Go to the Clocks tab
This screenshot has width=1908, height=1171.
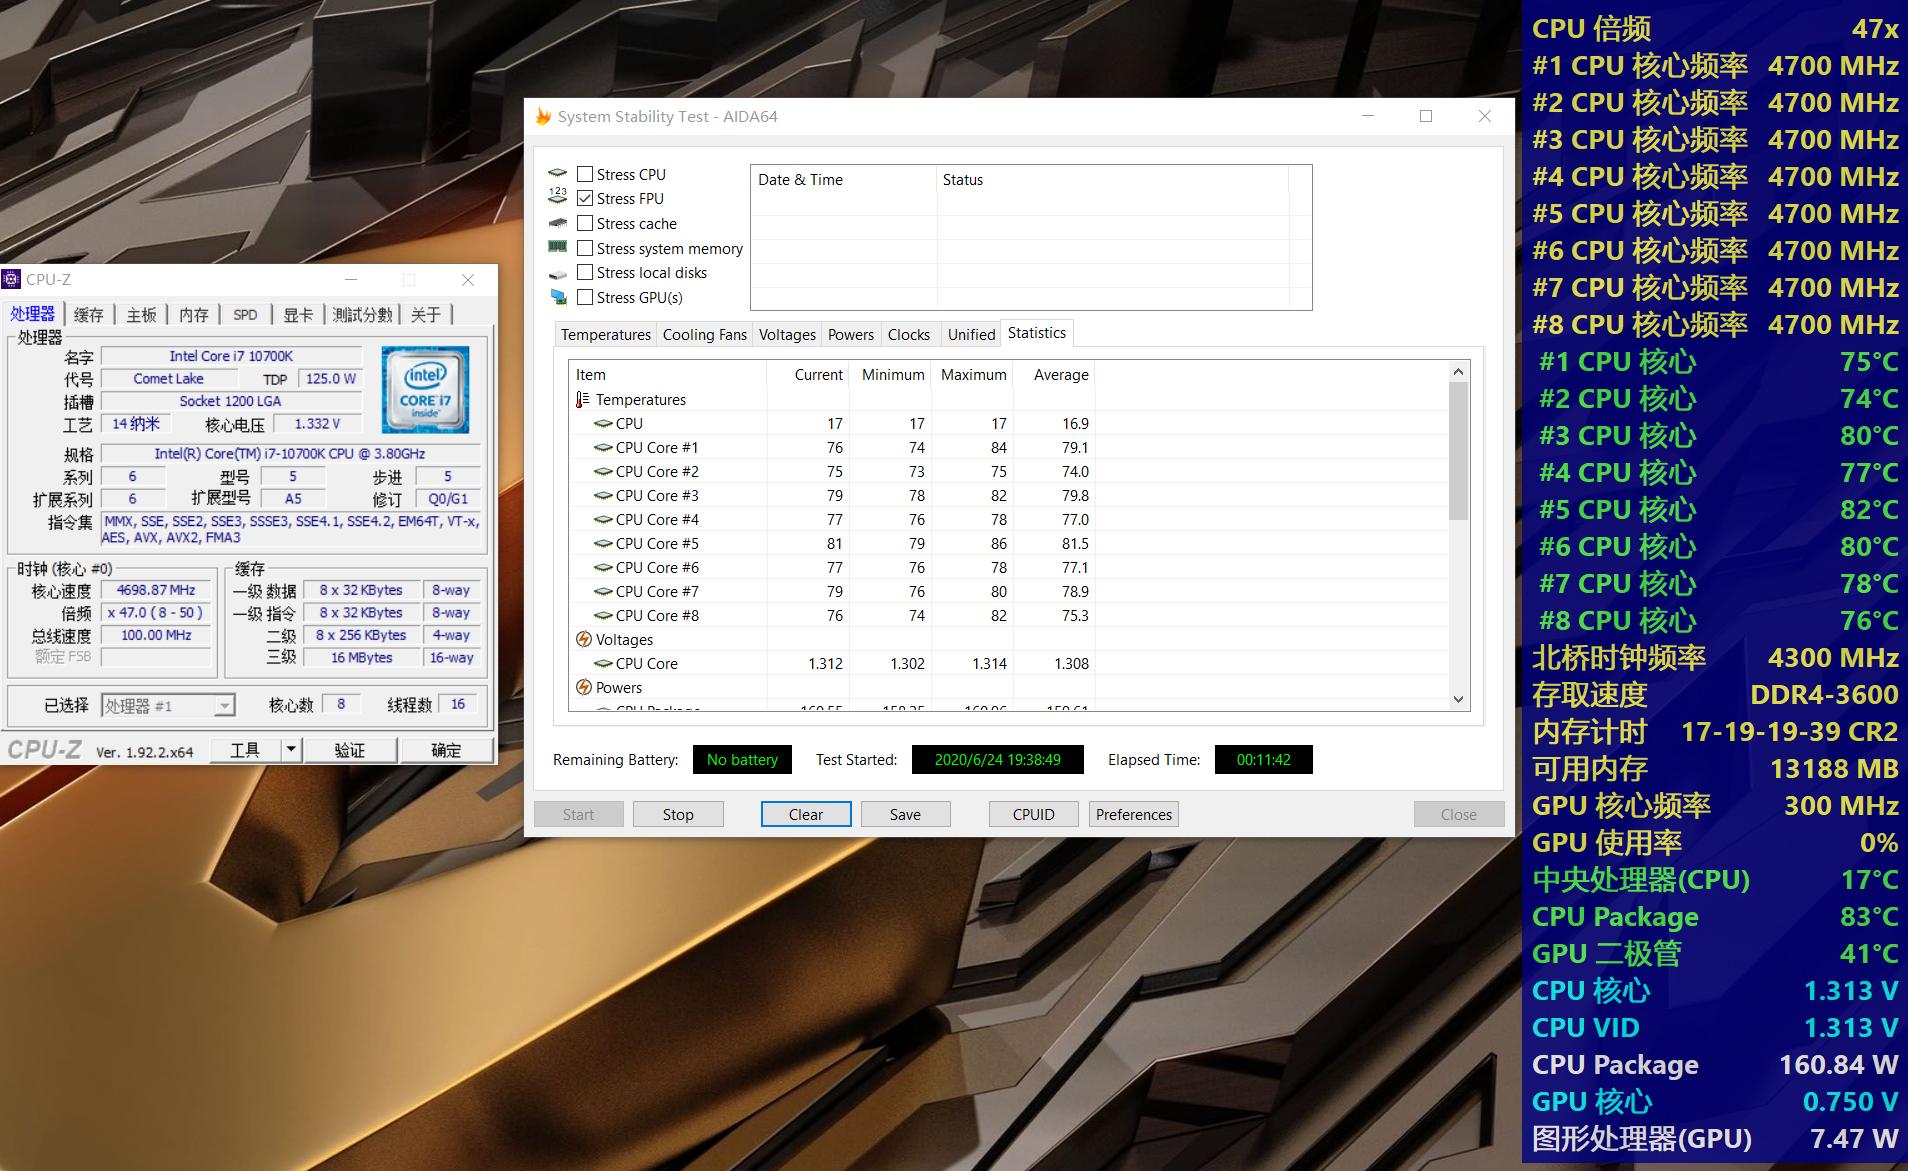(x=909, y=335)
